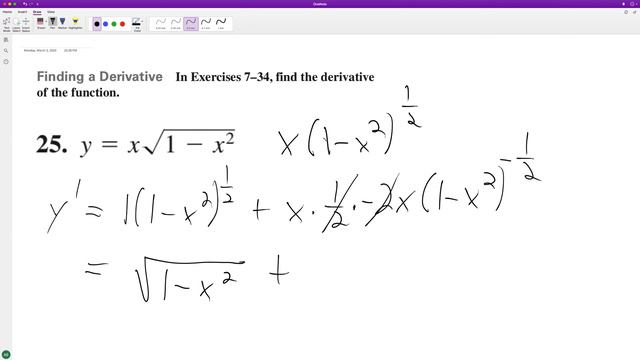640x360 pixels.
Task: Open the Draw ribbon tab
Action: tap(37, 12)
